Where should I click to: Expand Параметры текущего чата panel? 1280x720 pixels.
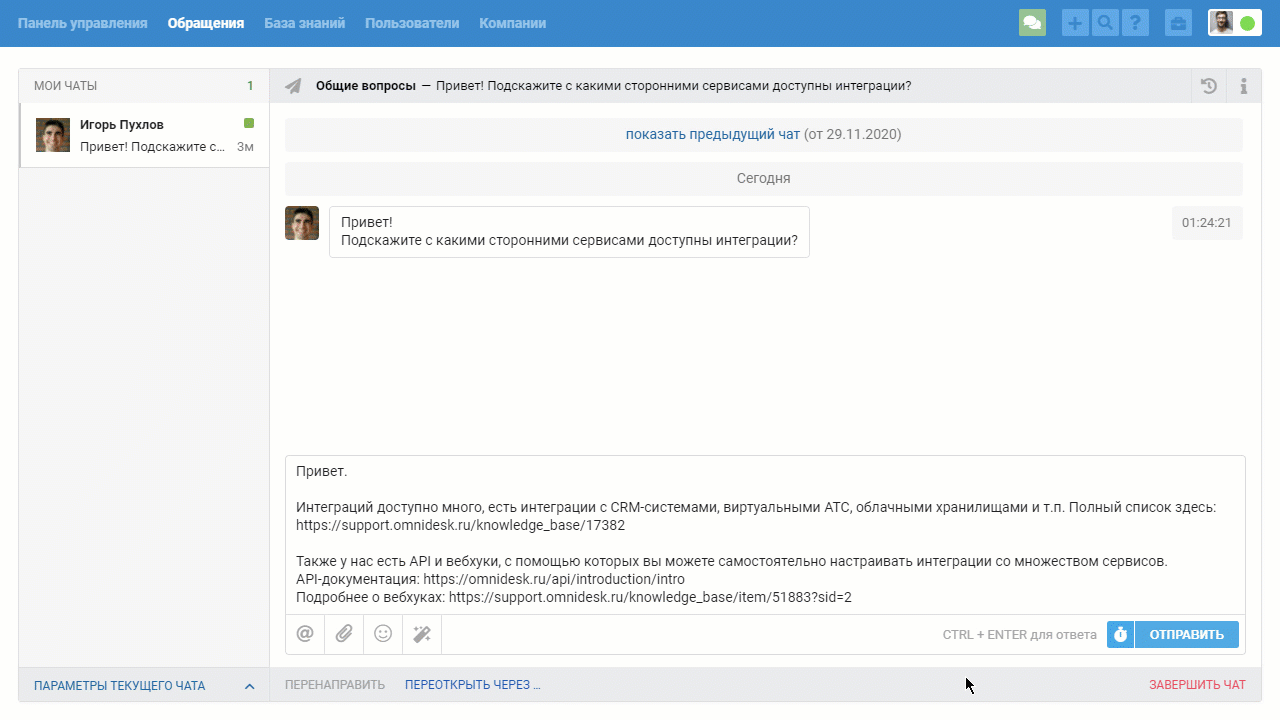[x=144, y=686]
